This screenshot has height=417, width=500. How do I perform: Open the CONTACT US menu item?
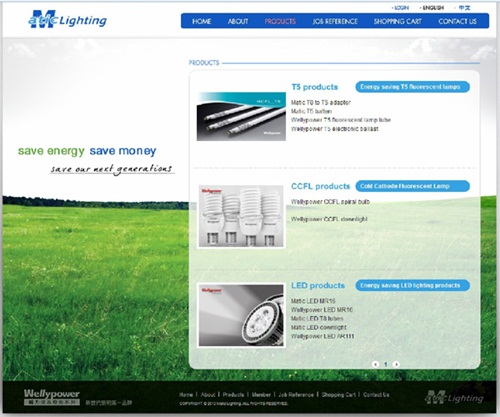click(x=457, y=21)
